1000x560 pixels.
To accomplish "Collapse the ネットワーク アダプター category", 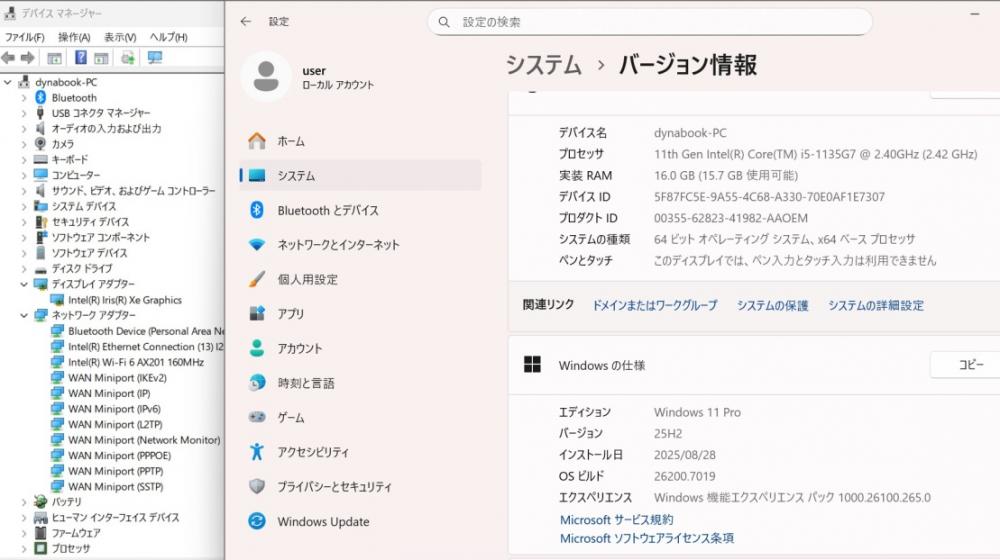I will point(24,315).
